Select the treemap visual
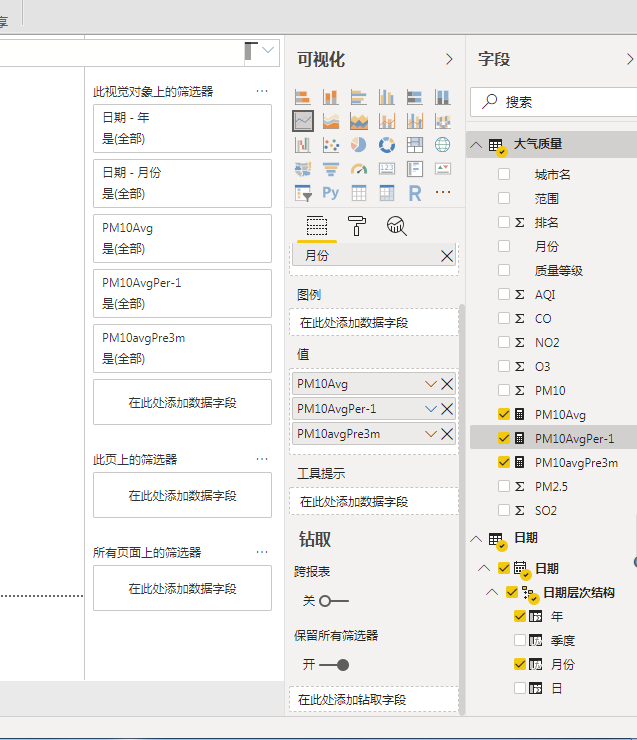Viewport: 637px width, 740px height. point(415,145)
